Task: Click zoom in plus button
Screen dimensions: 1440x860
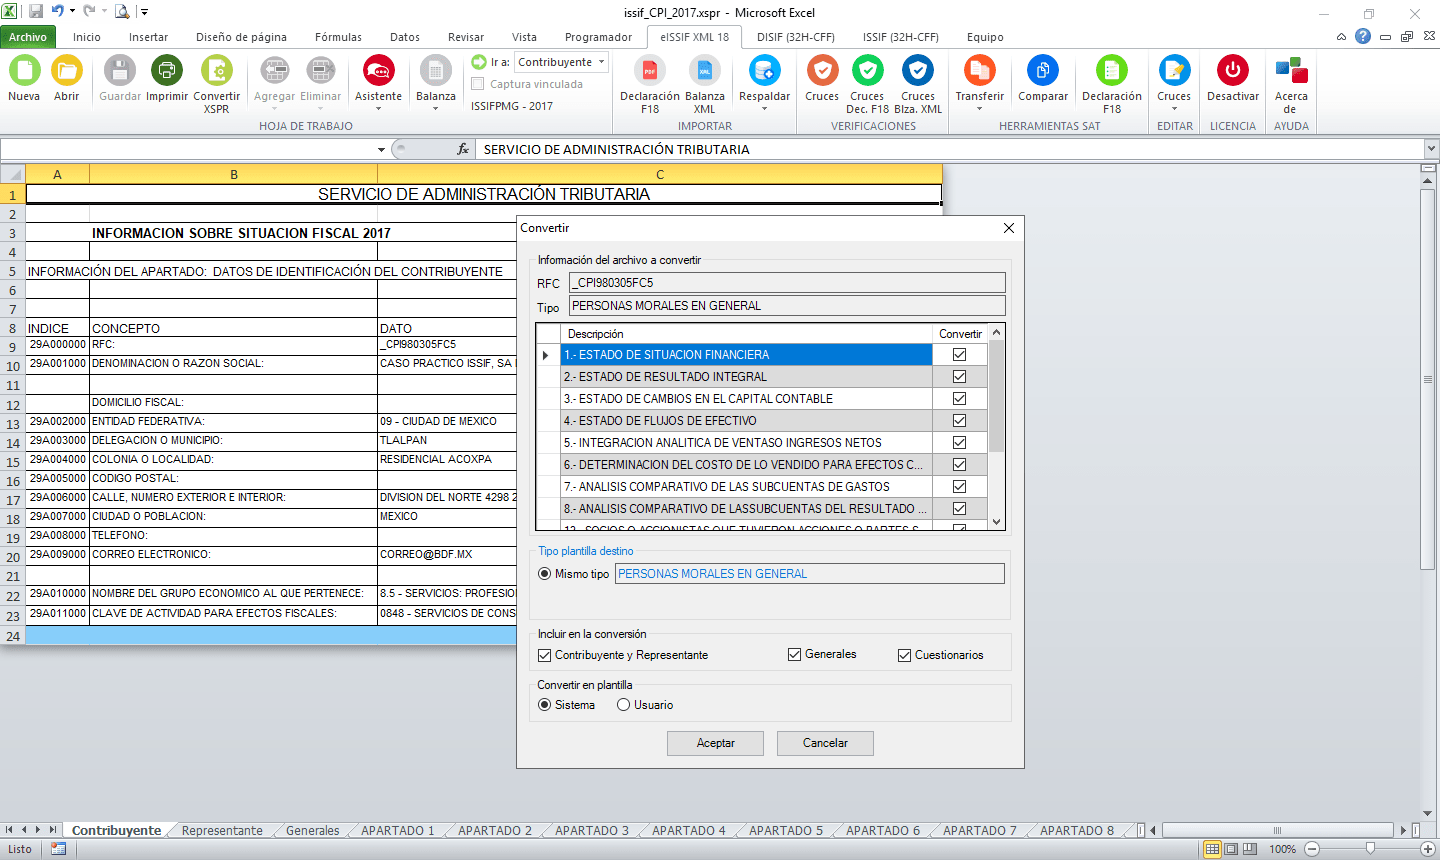Action: pos(1428,849)
